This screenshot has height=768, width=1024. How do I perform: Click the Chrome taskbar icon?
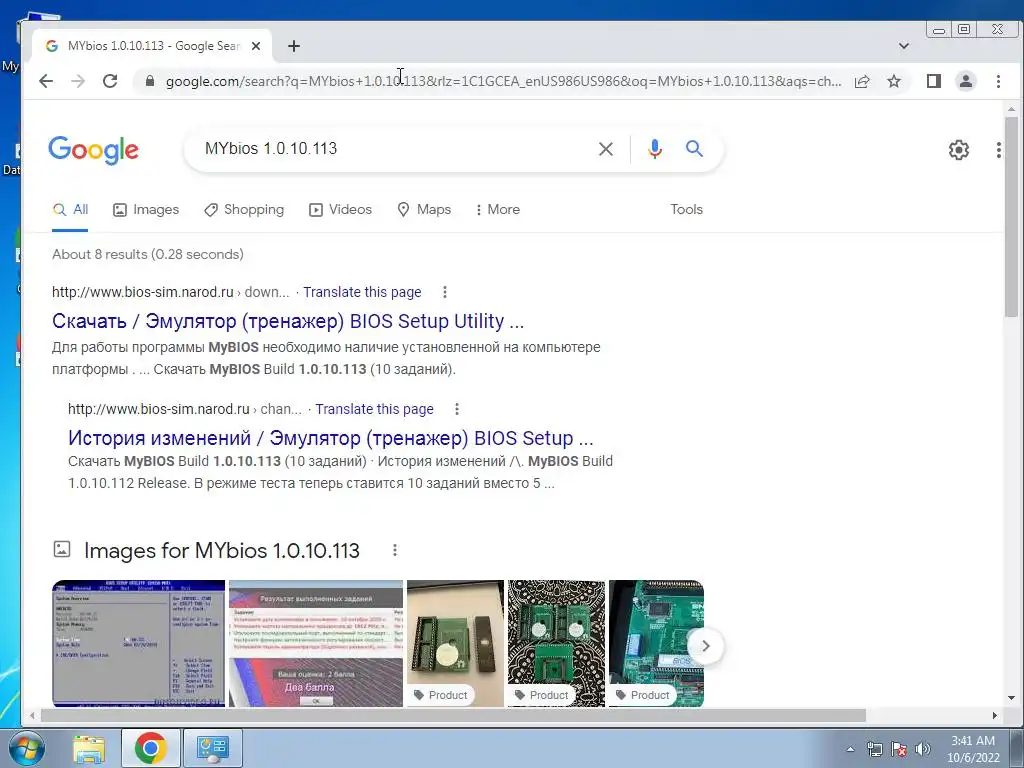pos(150,748)
